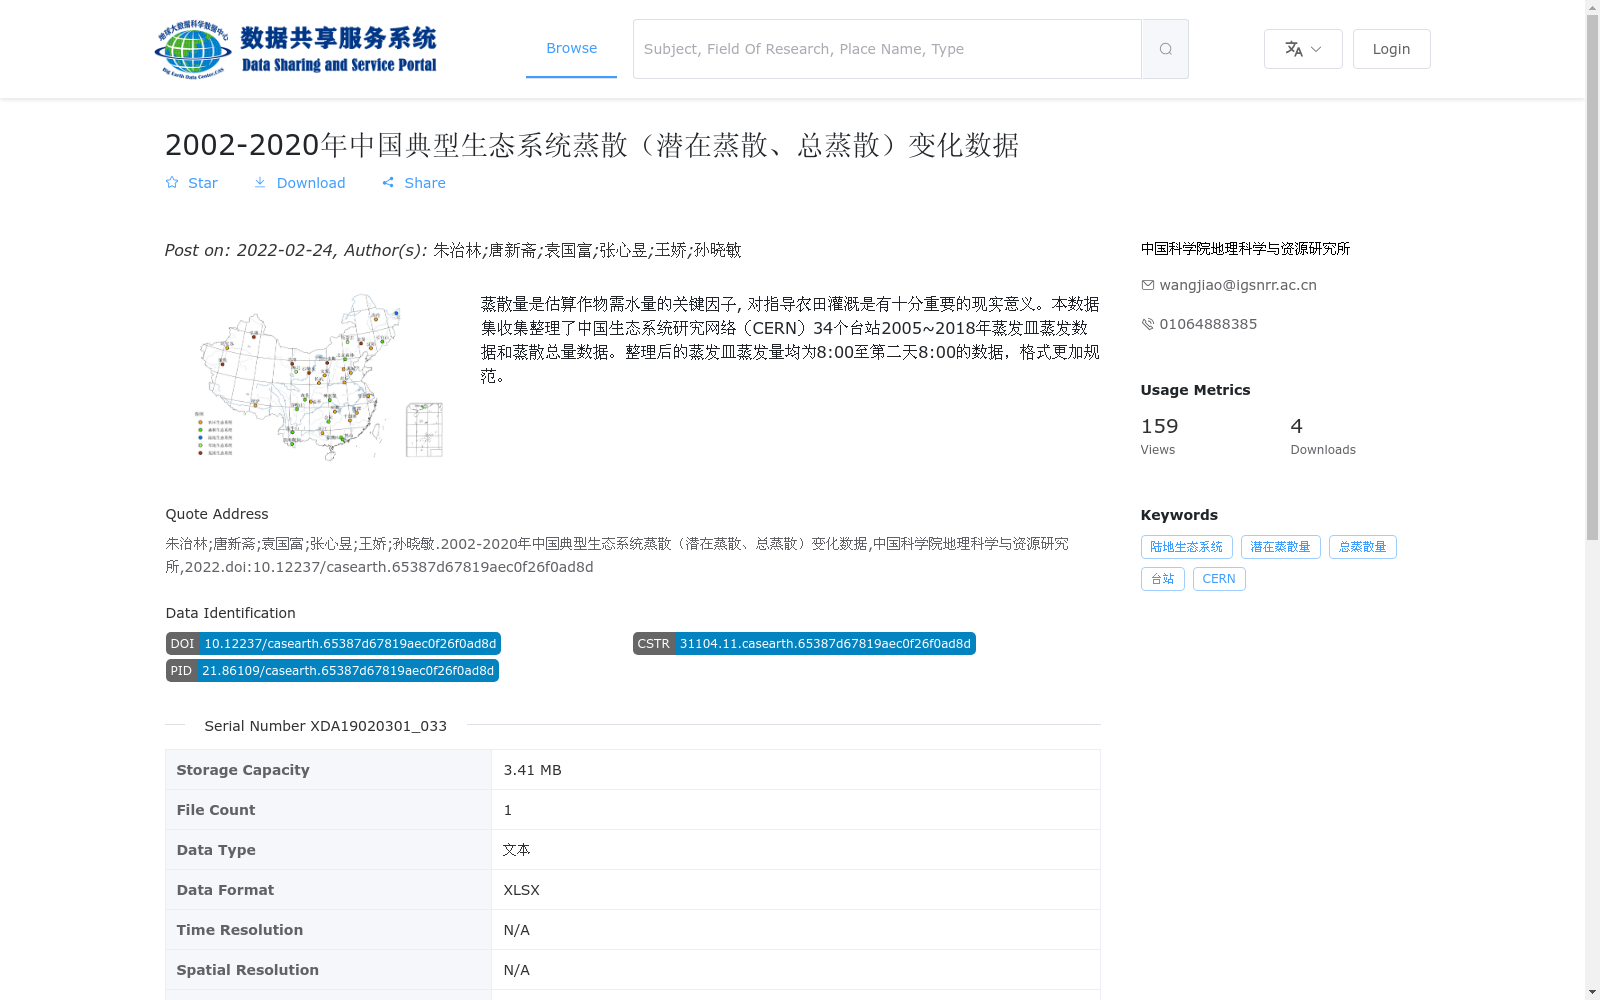Click the DOI identifier badge
This screenshot has height=1000, width=1600.
pos(333,644)
